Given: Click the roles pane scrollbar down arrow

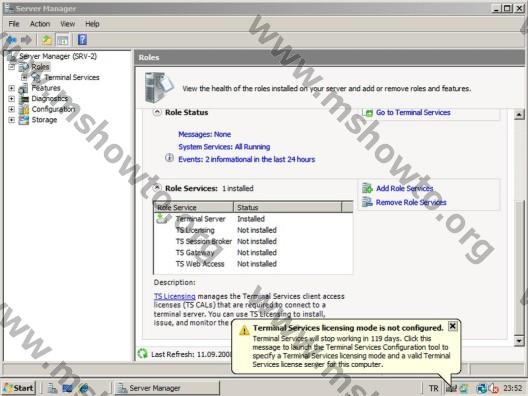Looking at the screenshot, I should (519, 341).
